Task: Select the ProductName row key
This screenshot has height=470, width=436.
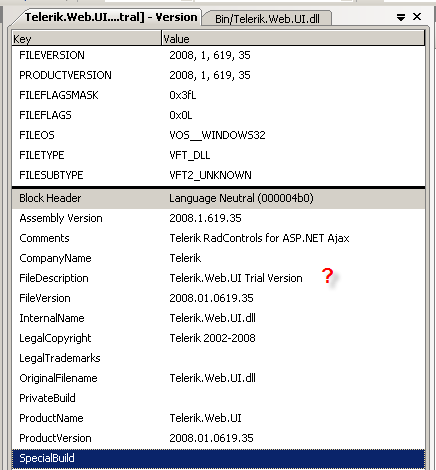Action: pos(51,418)
